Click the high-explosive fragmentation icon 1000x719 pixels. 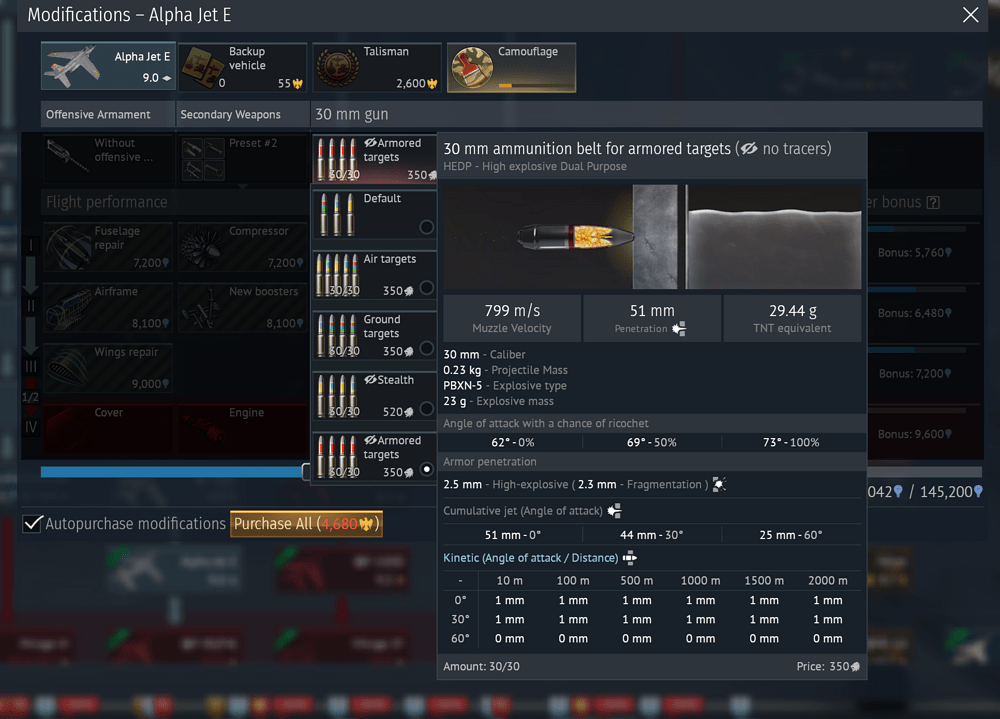719,484
